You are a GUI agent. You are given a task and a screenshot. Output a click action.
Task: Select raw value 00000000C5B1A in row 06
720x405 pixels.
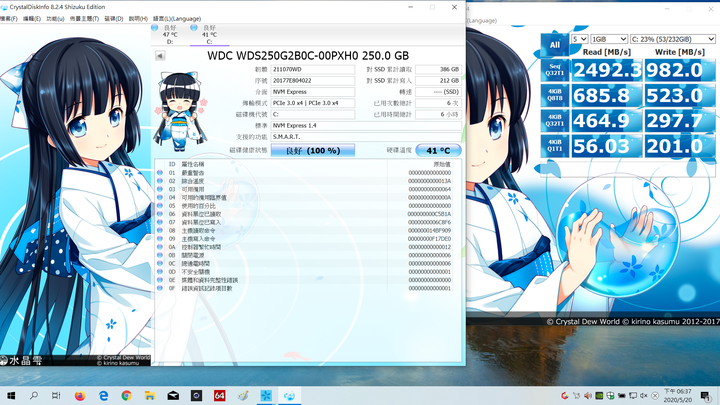pyautogui.click(x=429, y=214)
